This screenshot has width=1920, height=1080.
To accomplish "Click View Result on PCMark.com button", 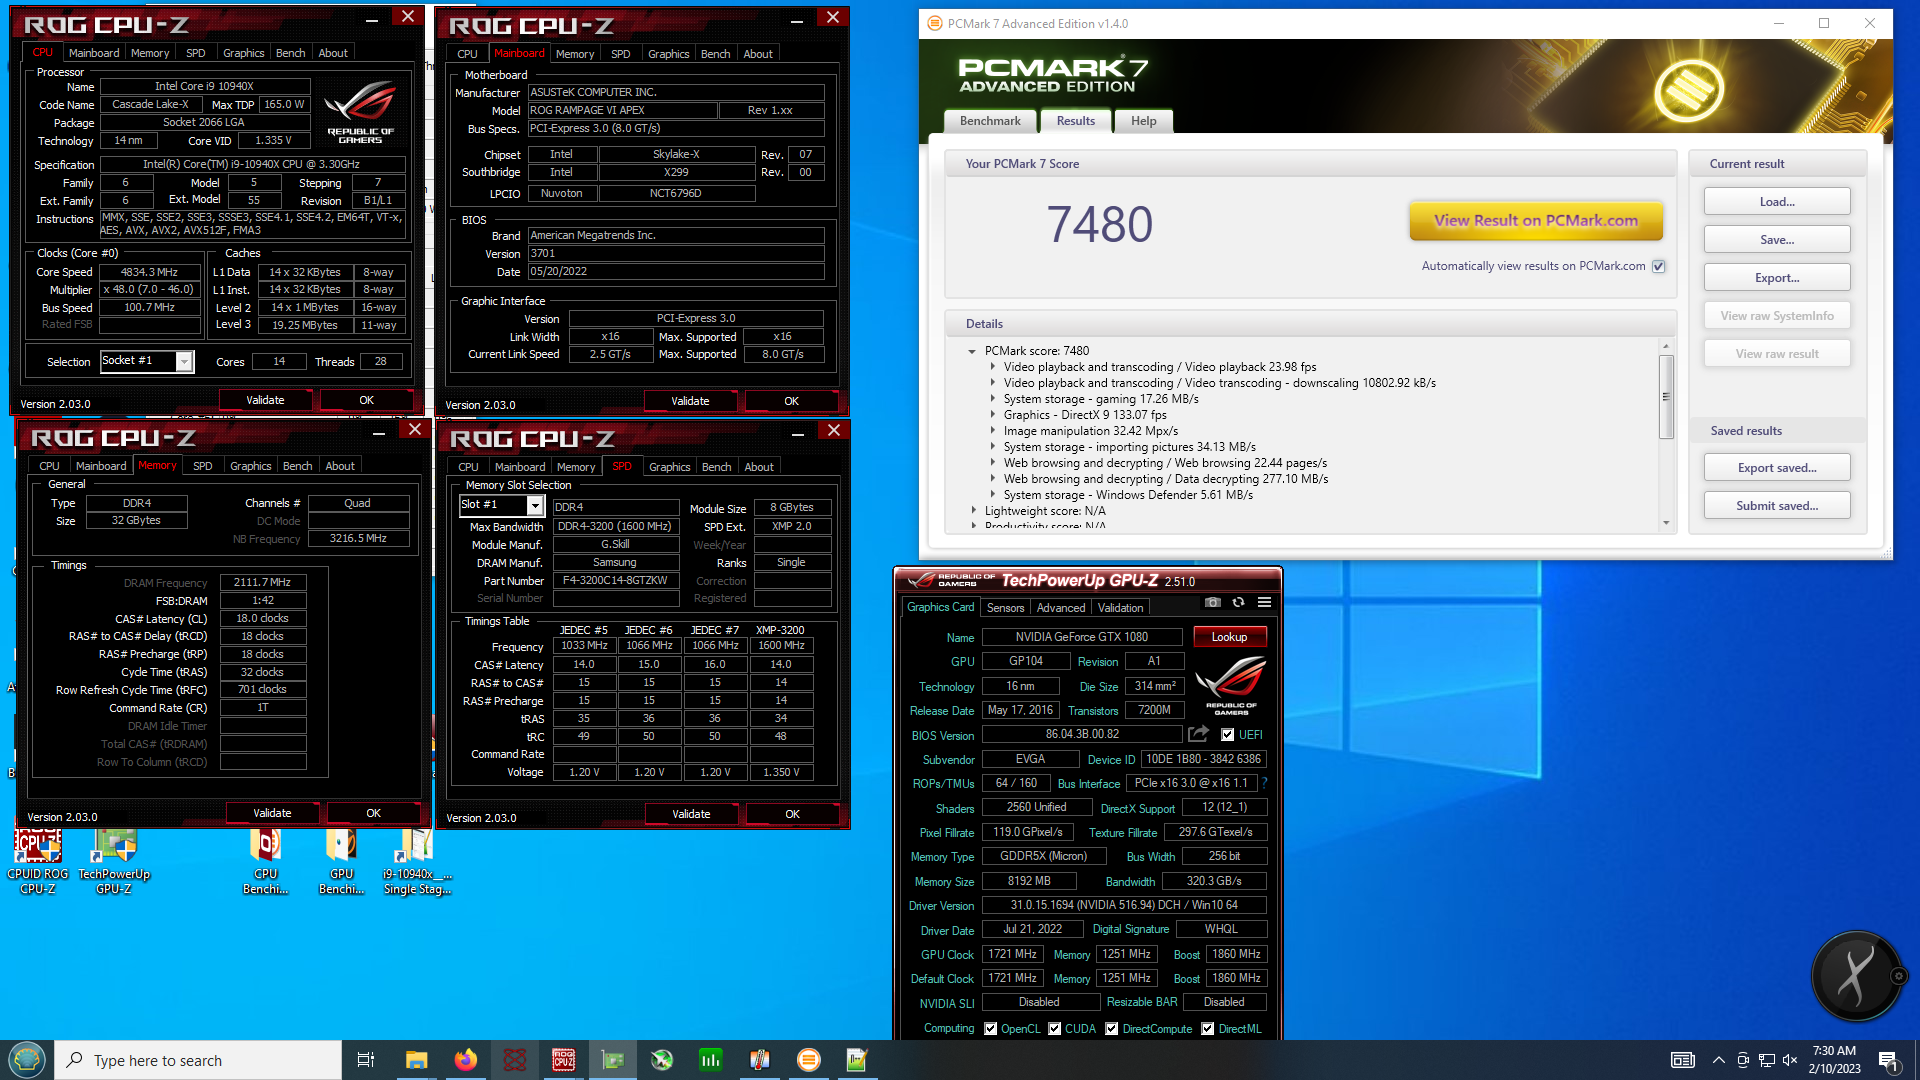I will 1536,221.
